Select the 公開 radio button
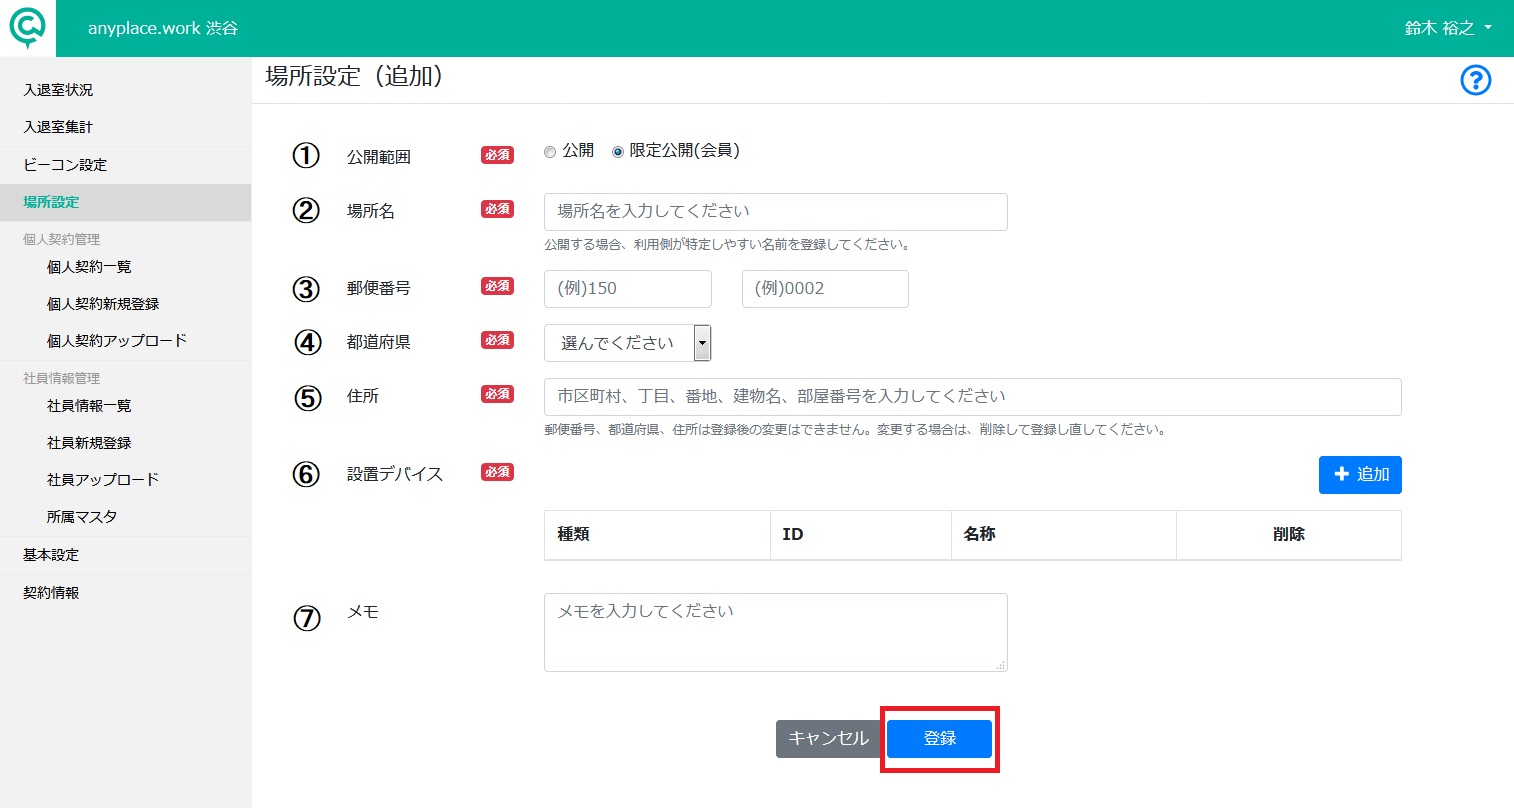Viewport: 1514px width, 808px height. click(x=550, y=152)
